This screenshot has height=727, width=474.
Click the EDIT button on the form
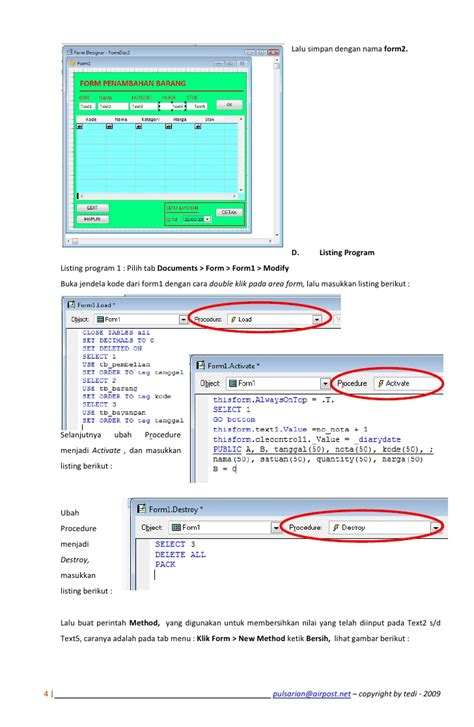click(93, 208)
